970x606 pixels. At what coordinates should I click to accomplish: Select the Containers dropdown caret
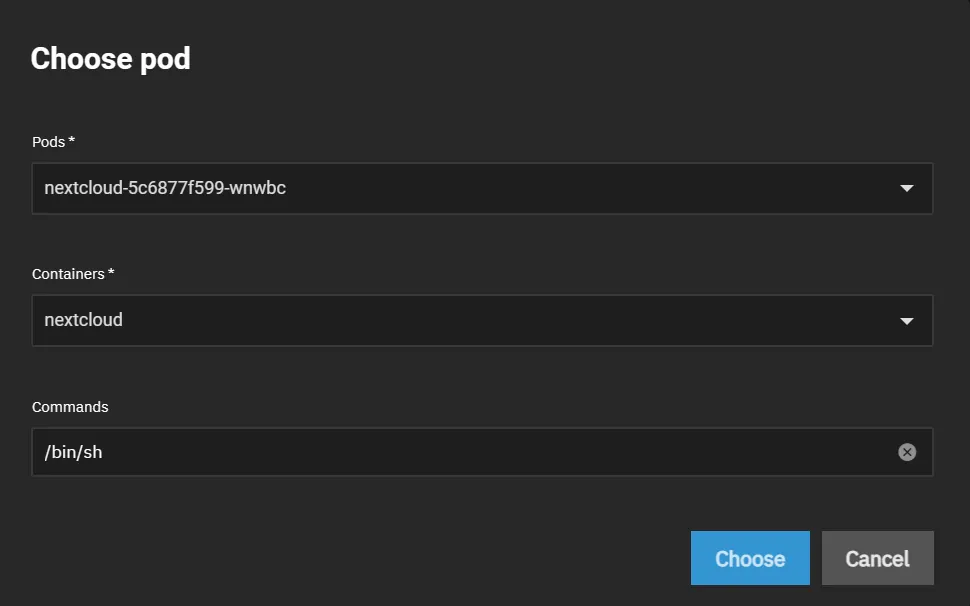(x=907, y=320)
